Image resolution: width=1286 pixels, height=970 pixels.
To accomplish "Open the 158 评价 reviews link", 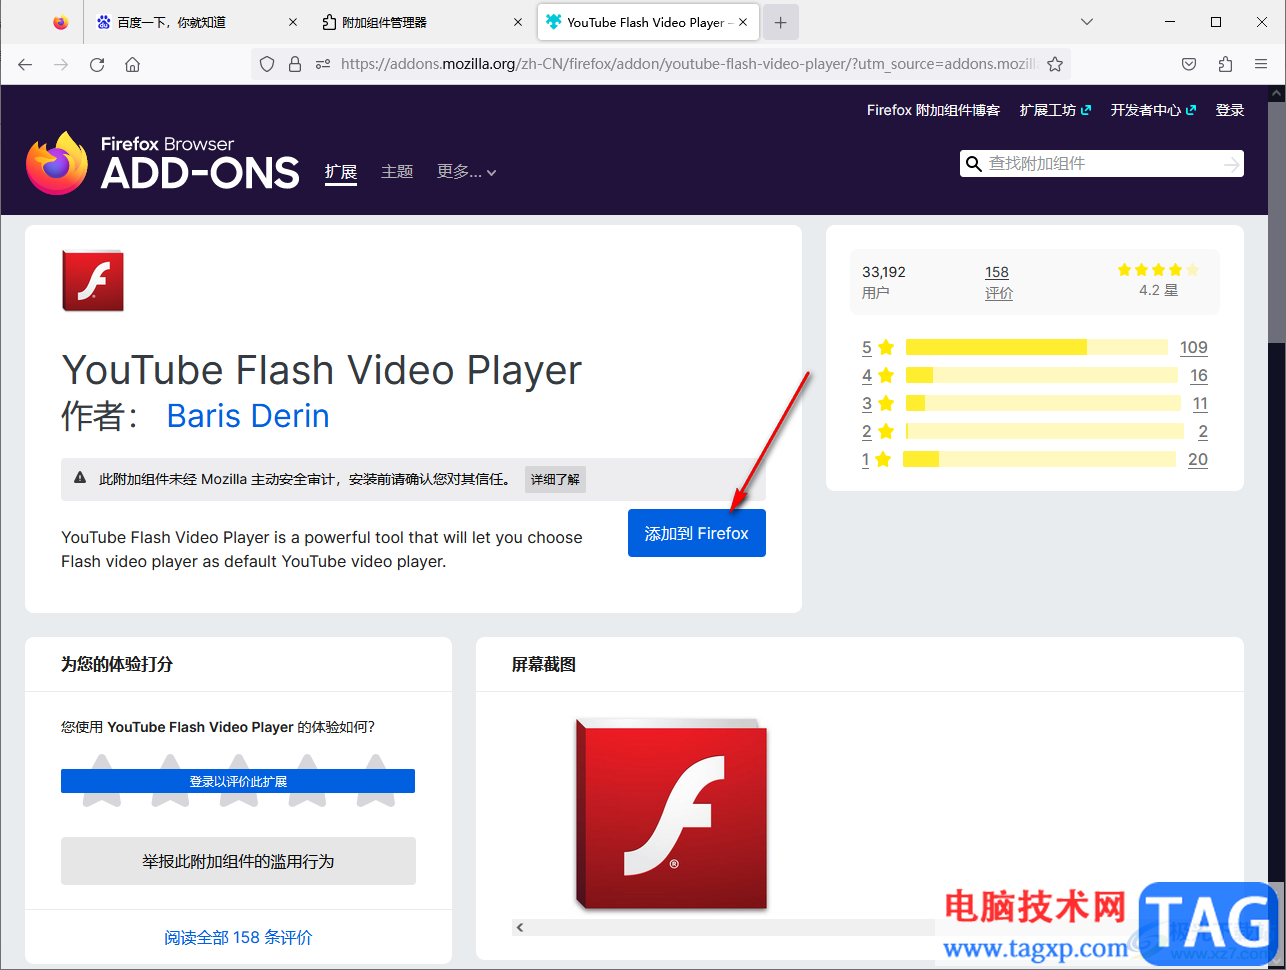I will coord(998,282).
